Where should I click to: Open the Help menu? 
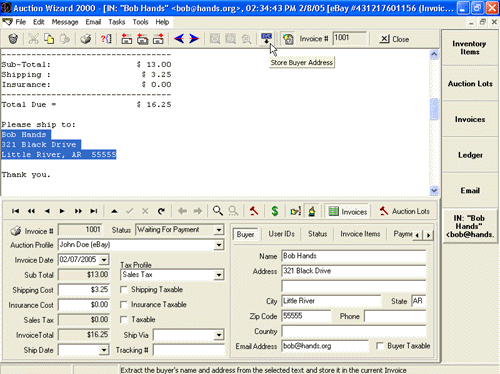(x=162, y=22)
